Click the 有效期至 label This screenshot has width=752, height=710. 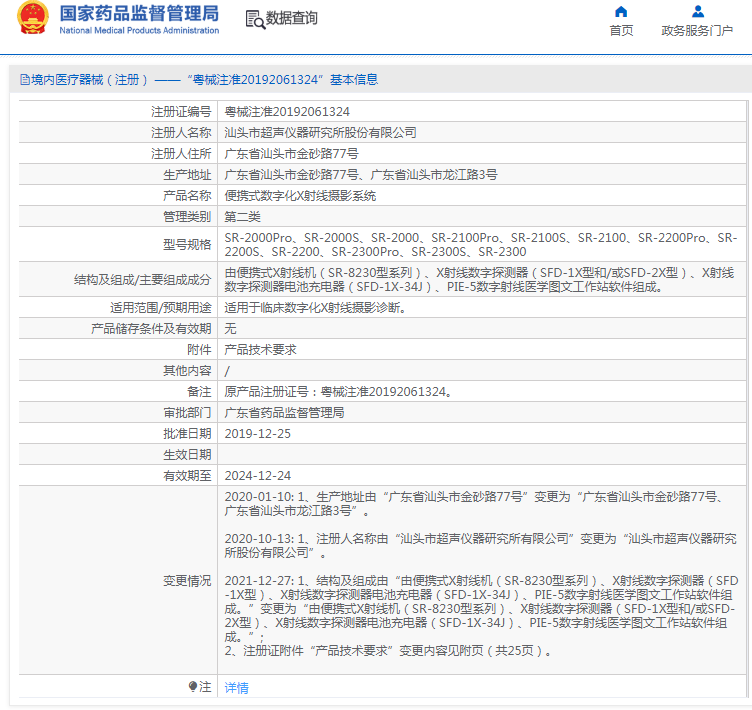click(187, 476)
